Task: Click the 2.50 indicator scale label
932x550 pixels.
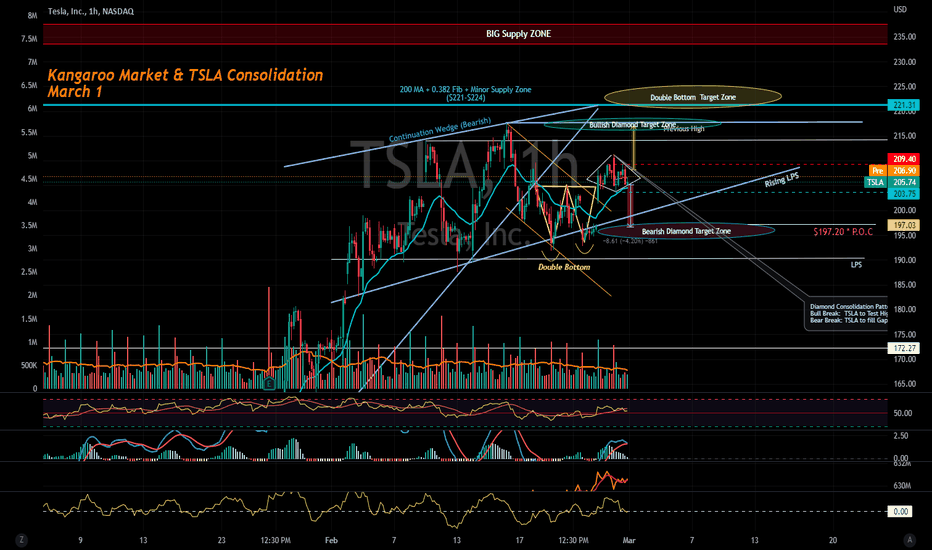Action: [900, 436]
